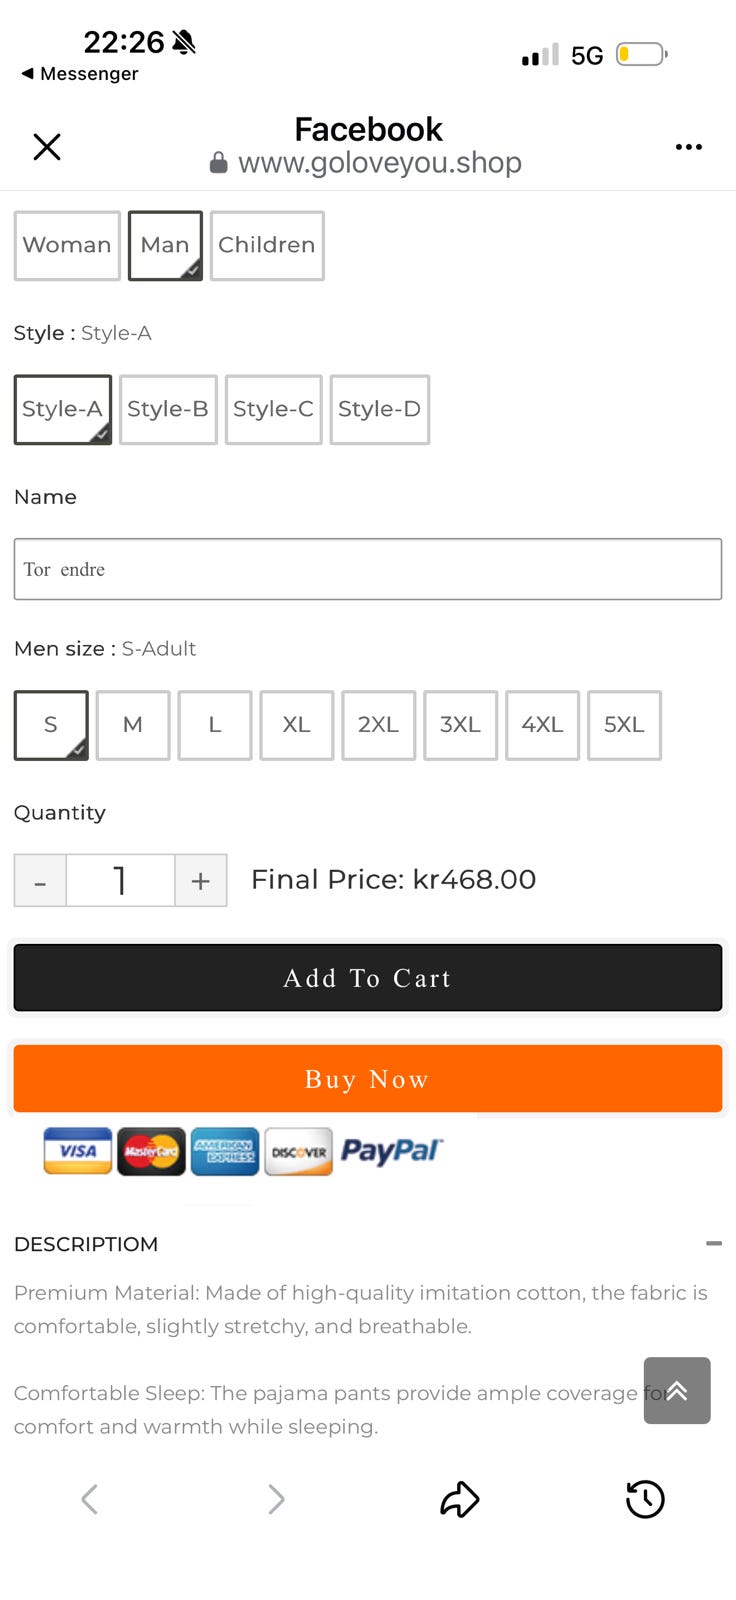The height and width of the screenshot is (1600, 736).
Task: Tap the PayPal payment logo
Action: point(392,1151)
